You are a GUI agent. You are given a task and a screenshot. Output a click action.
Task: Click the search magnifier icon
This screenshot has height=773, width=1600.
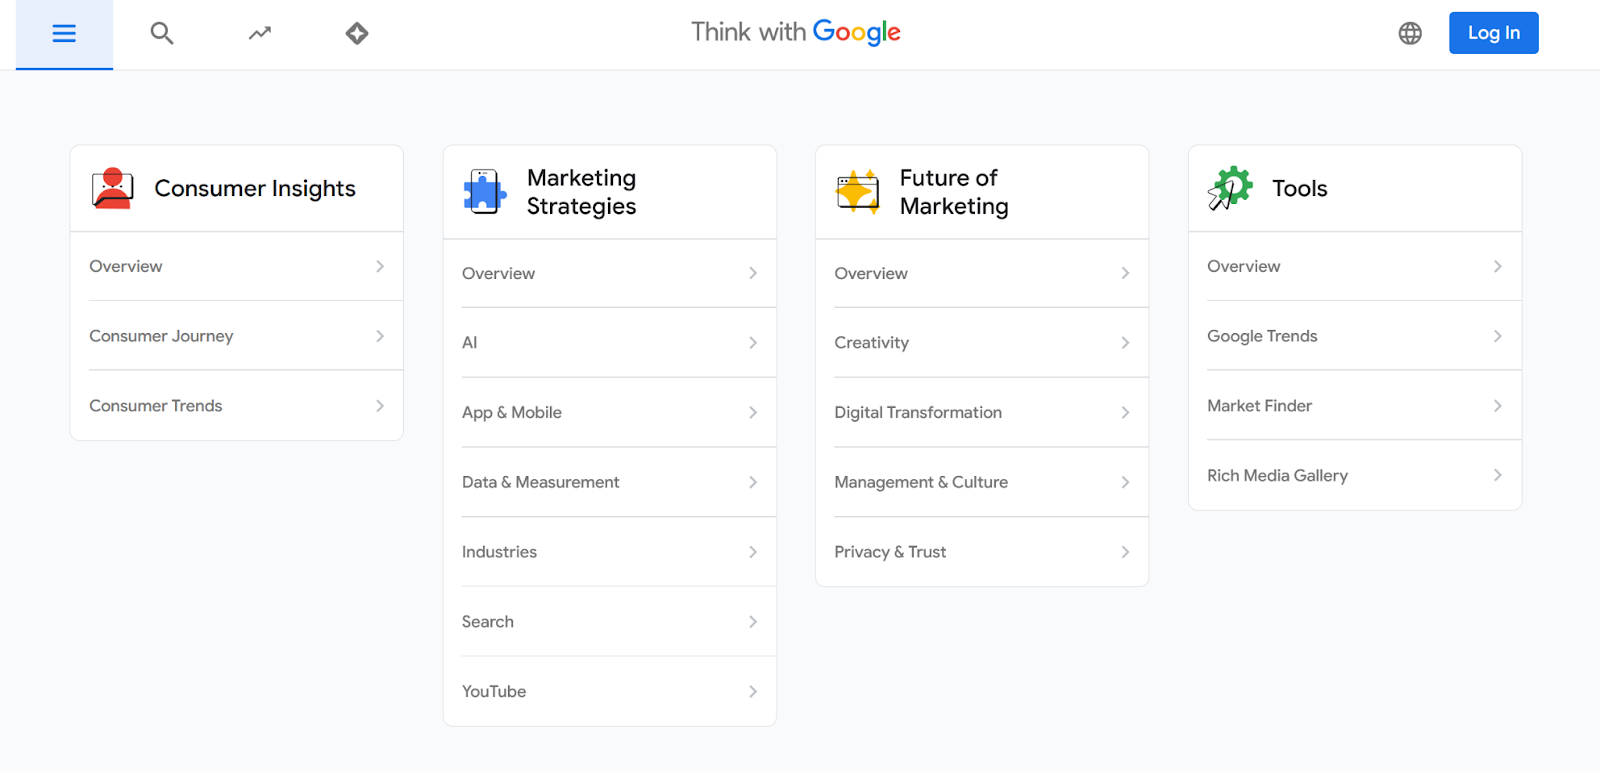161,33
